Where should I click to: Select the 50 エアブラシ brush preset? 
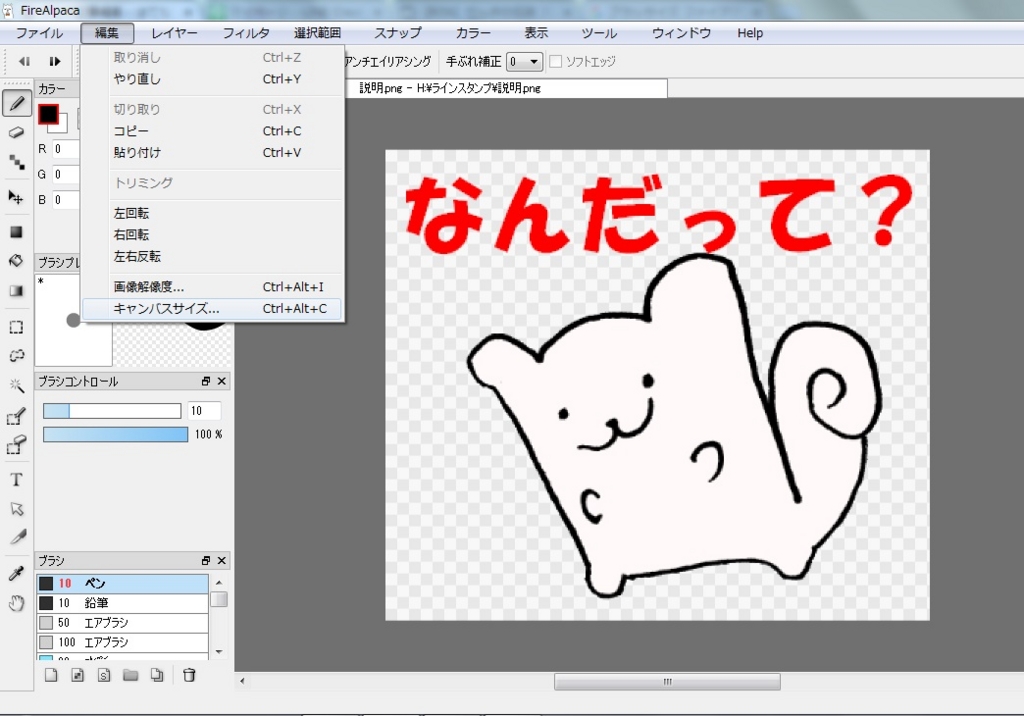[x=122, y=622]
